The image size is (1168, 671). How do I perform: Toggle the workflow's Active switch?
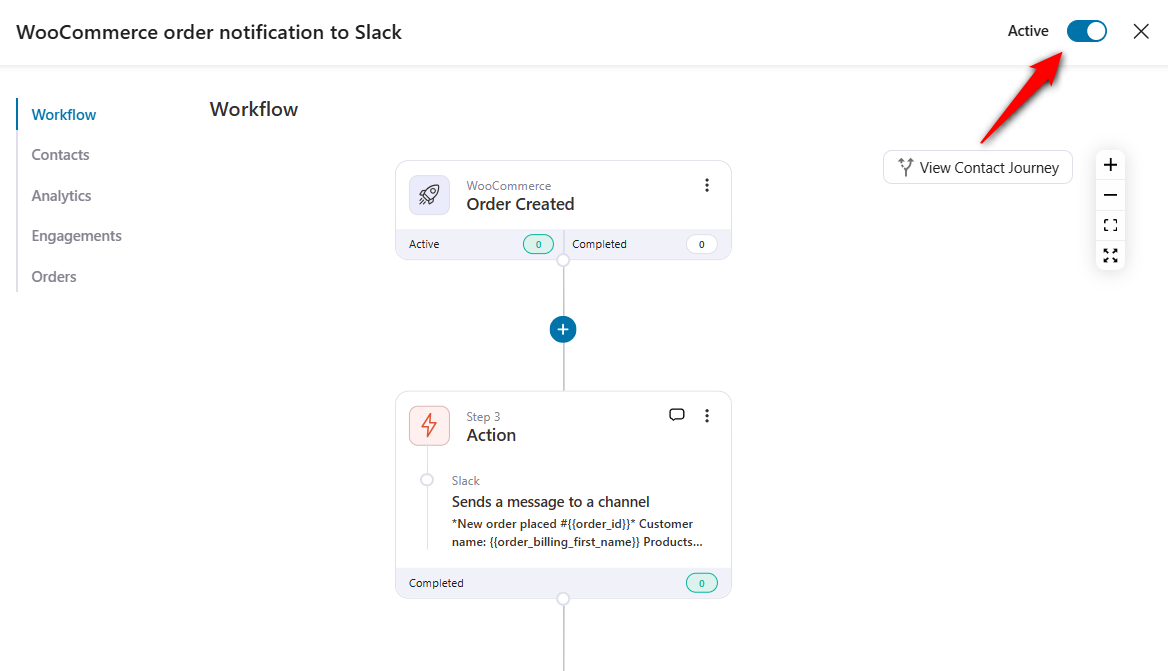(1086, 31)
